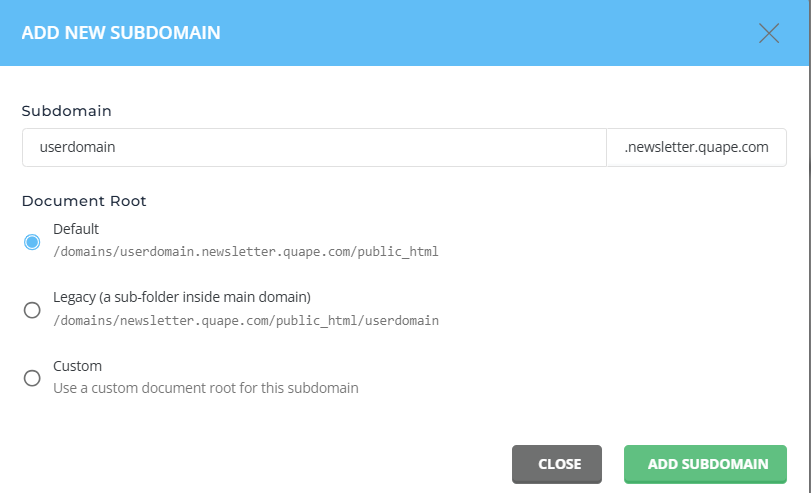Image resolution: width=811 pixels, height=499 pixels.
Task: Click the "Default" option label
Action: click(76, 229)
